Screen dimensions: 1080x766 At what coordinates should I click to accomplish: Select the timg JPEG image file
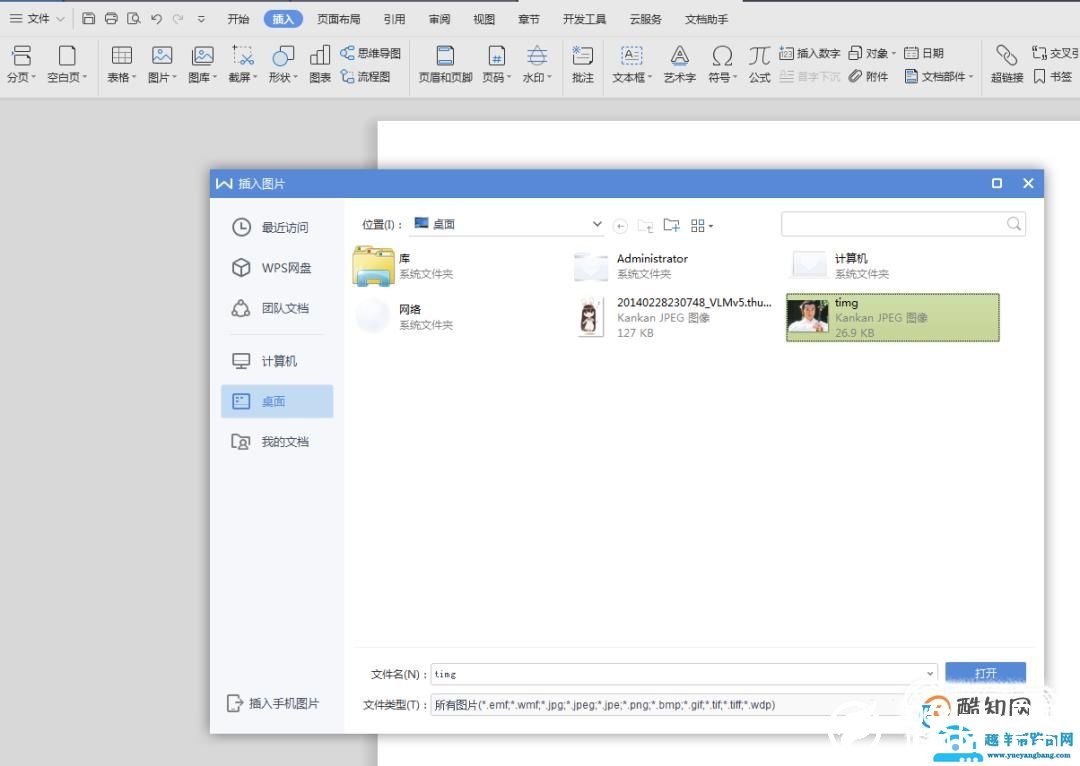click(893, 318)
